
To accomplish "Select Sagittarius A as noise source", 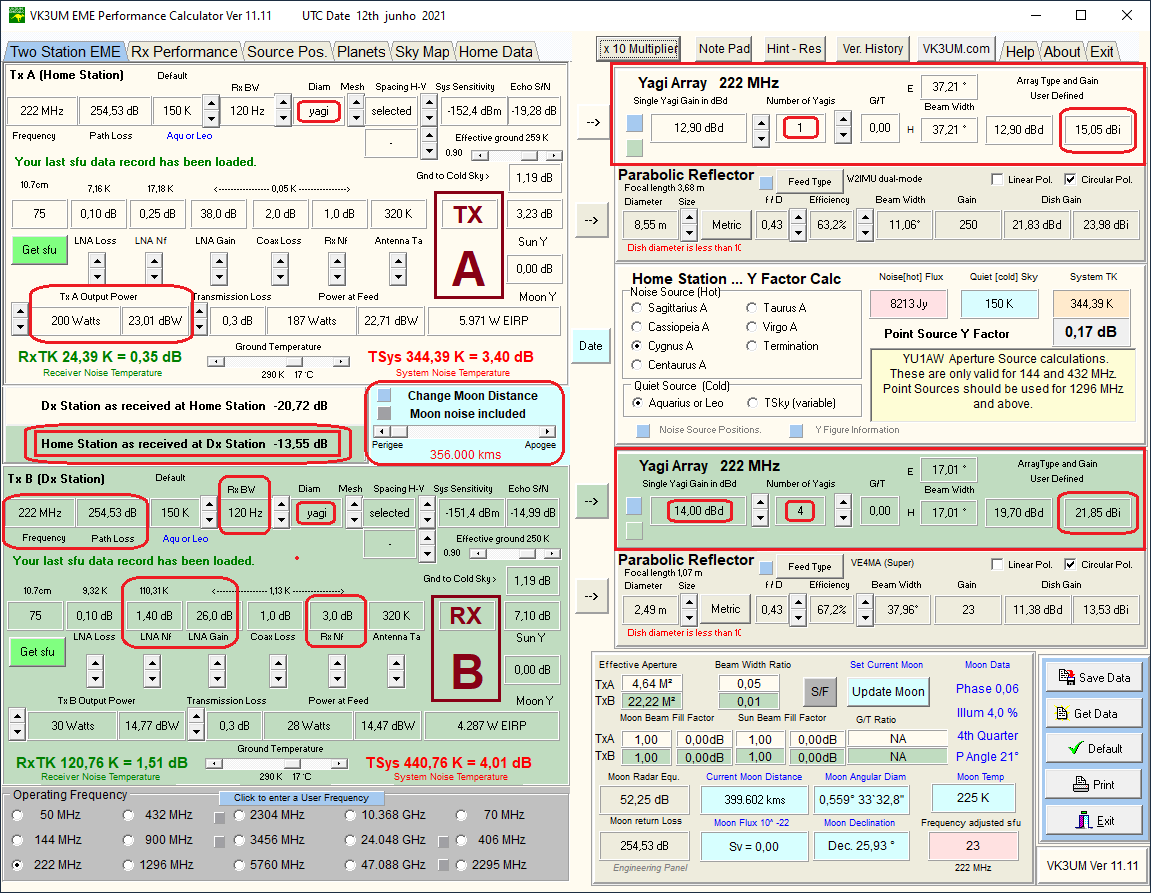I will click(637, 308).
